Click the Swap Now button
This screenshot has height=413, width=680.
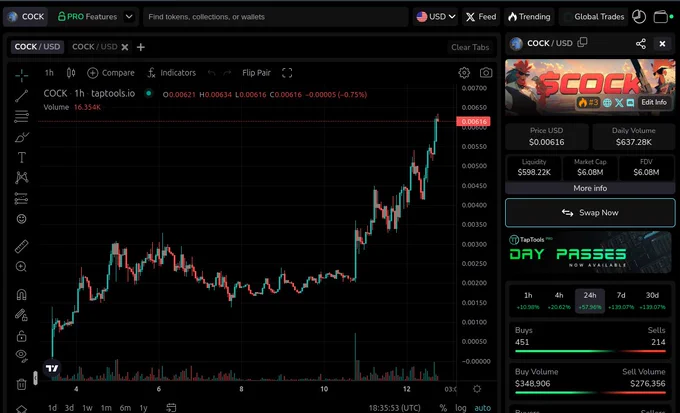[590, 213]
